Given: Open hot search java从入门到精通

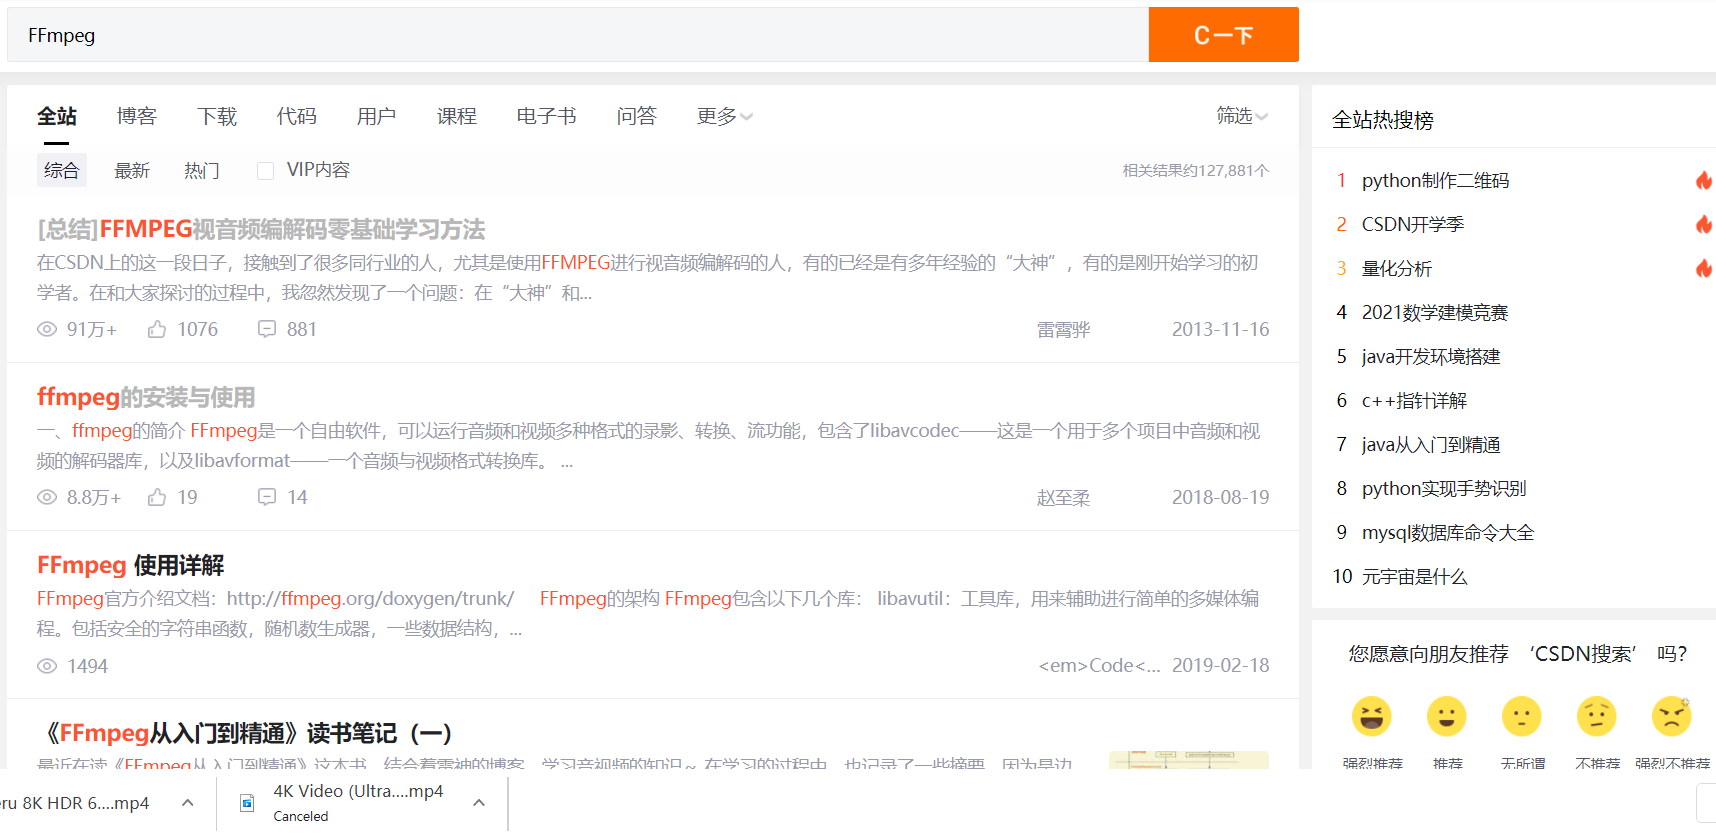Looking at the screenshot, I should click(1430, 444).
